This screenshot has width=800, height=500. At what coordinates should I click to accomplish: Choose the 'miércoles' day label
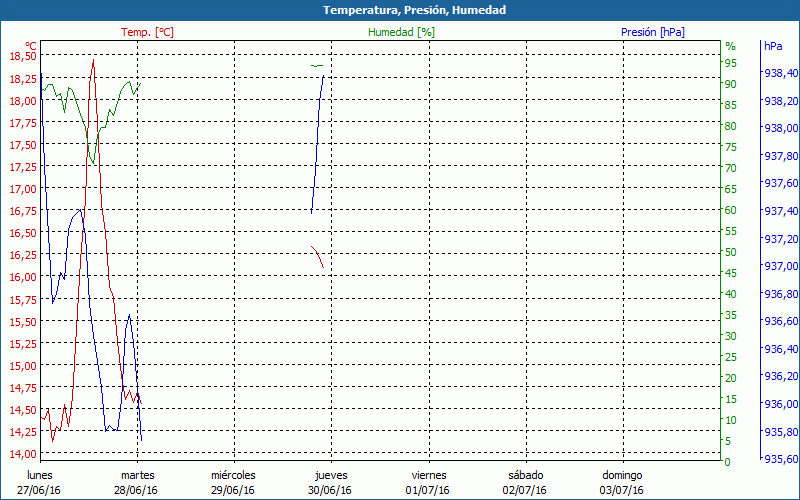point(234,475)
